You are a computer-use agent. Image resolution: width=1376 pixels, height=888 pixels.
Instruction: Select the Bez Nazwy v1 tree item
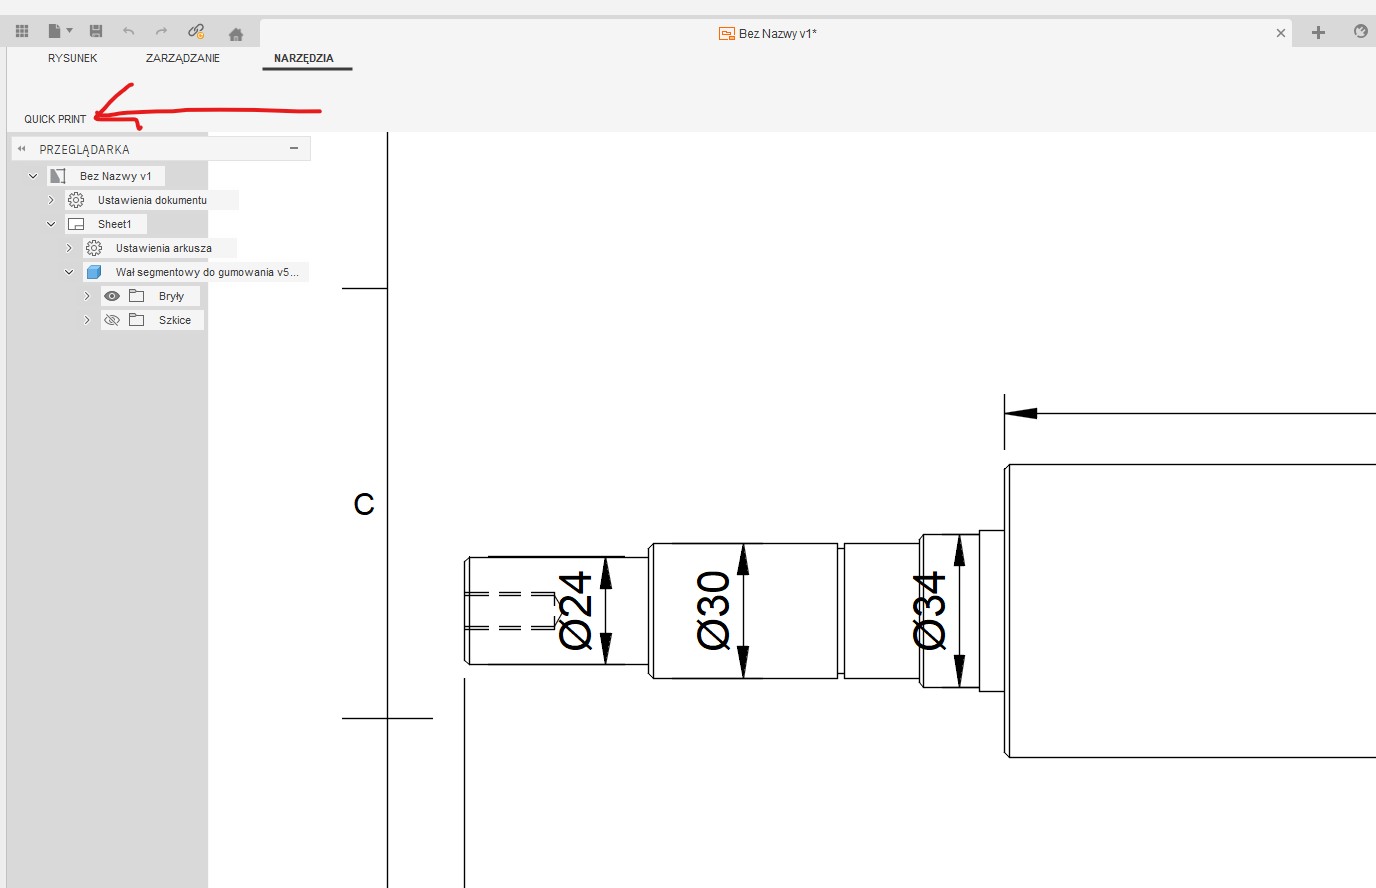[x=116, y=176]
